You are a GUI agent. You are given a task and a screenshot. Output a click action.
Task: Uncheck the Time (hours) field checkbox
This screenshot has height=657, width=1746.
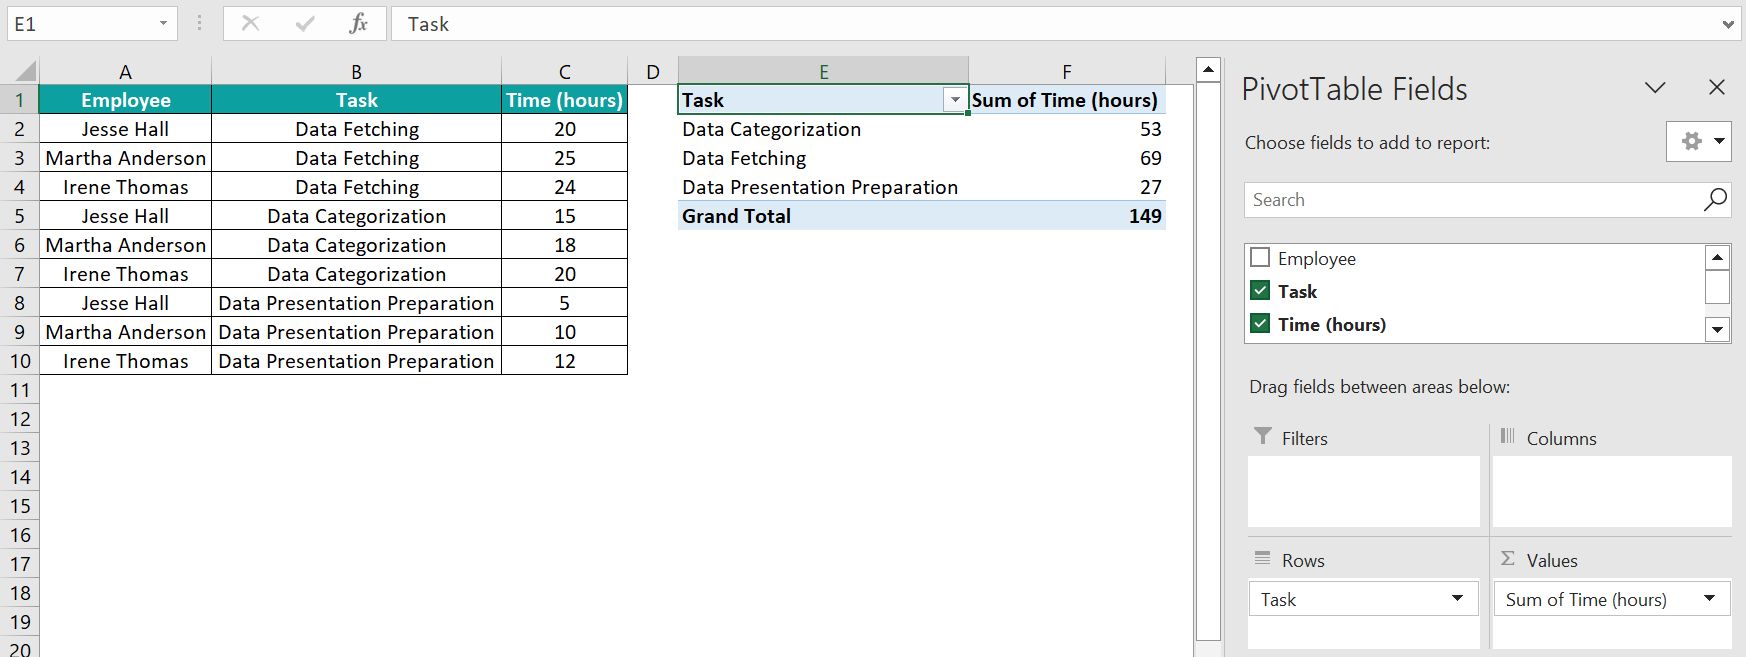point(1260,324)
